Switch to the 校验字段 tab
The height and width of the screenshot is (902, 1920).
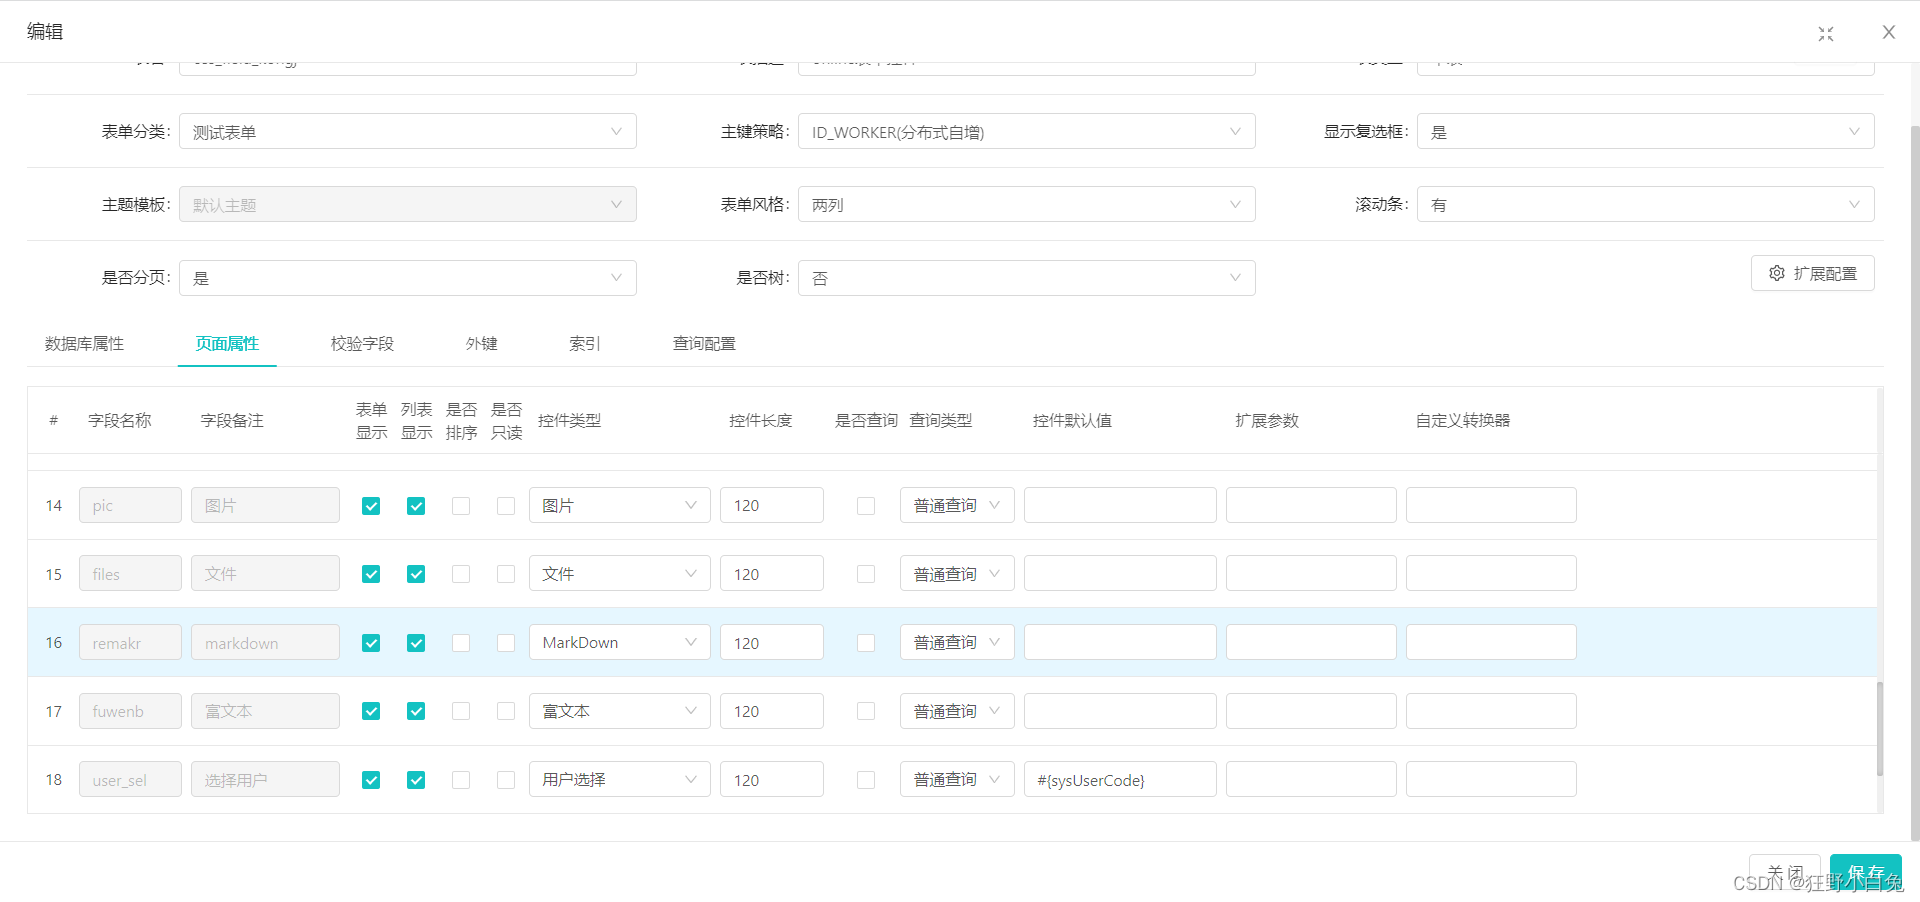coord(362,343)
